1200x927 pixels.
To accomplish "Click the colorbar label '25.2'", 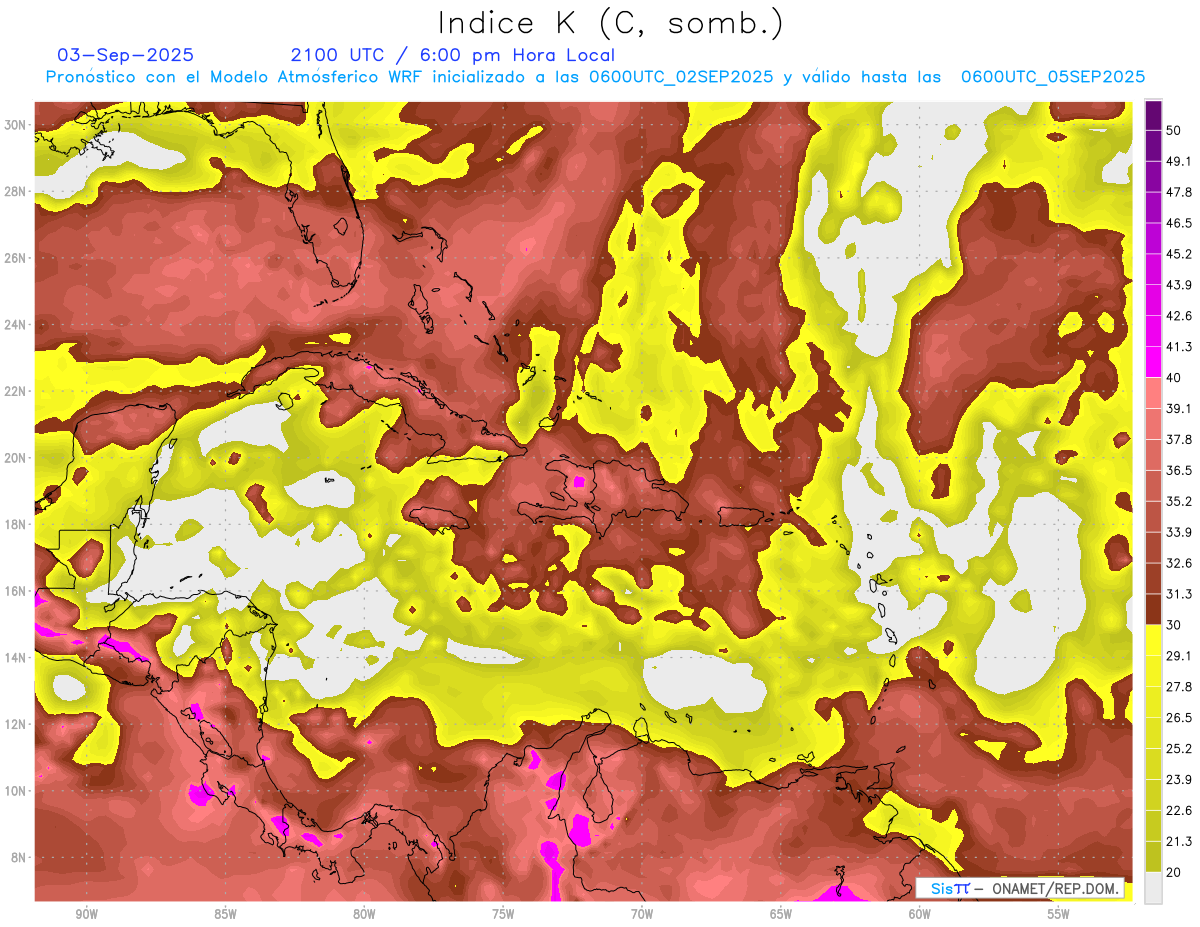I will click(x=1178, y=749).
